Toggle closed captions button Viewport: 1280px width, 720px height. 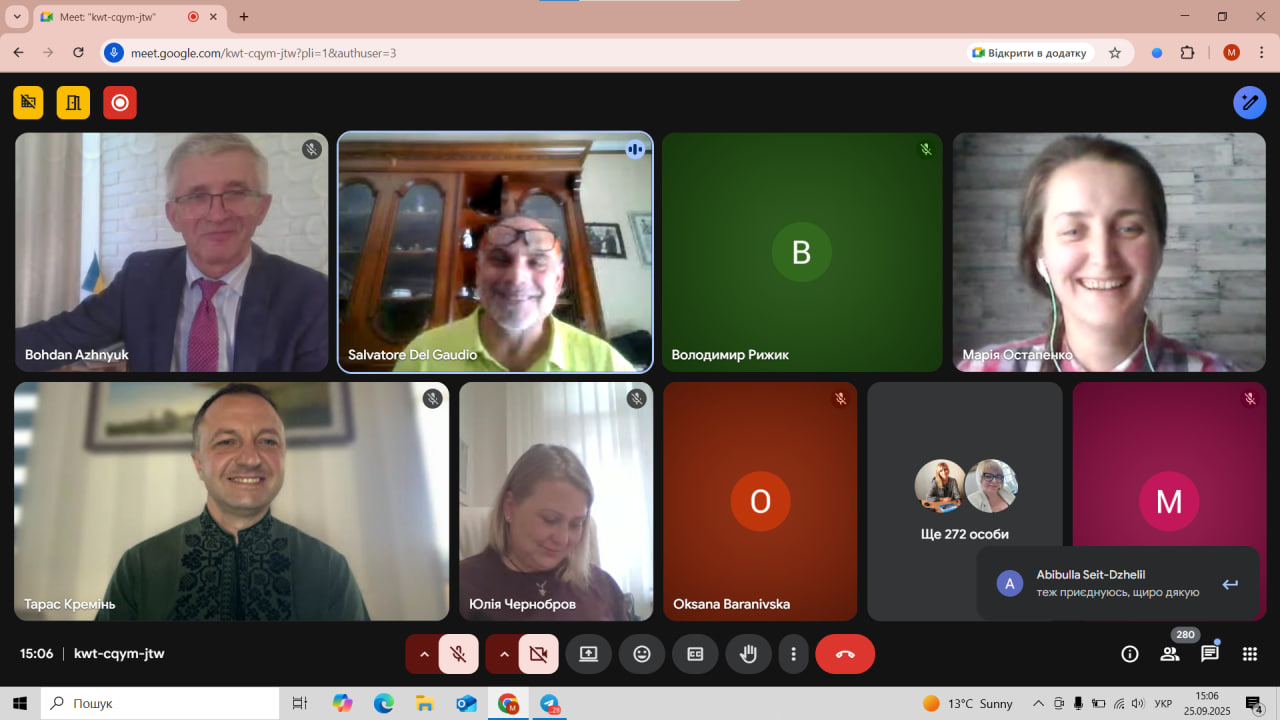coord(695,654)
